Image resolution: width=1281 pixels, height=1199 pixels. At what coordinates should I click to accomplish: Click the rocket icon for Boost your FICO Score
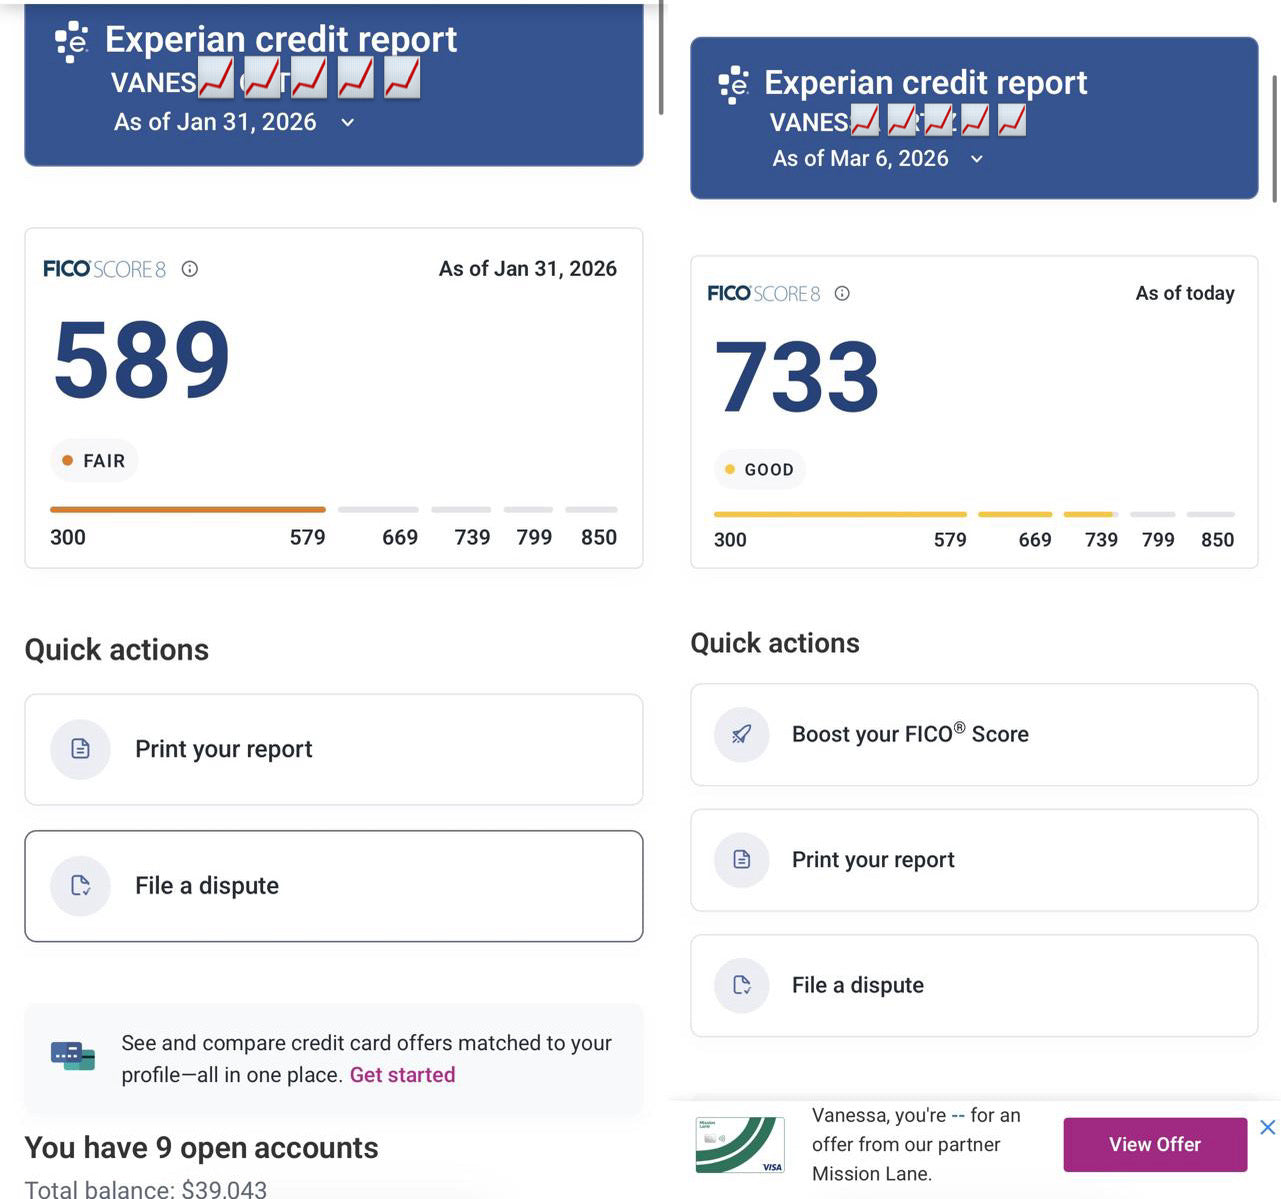(742, 735)
